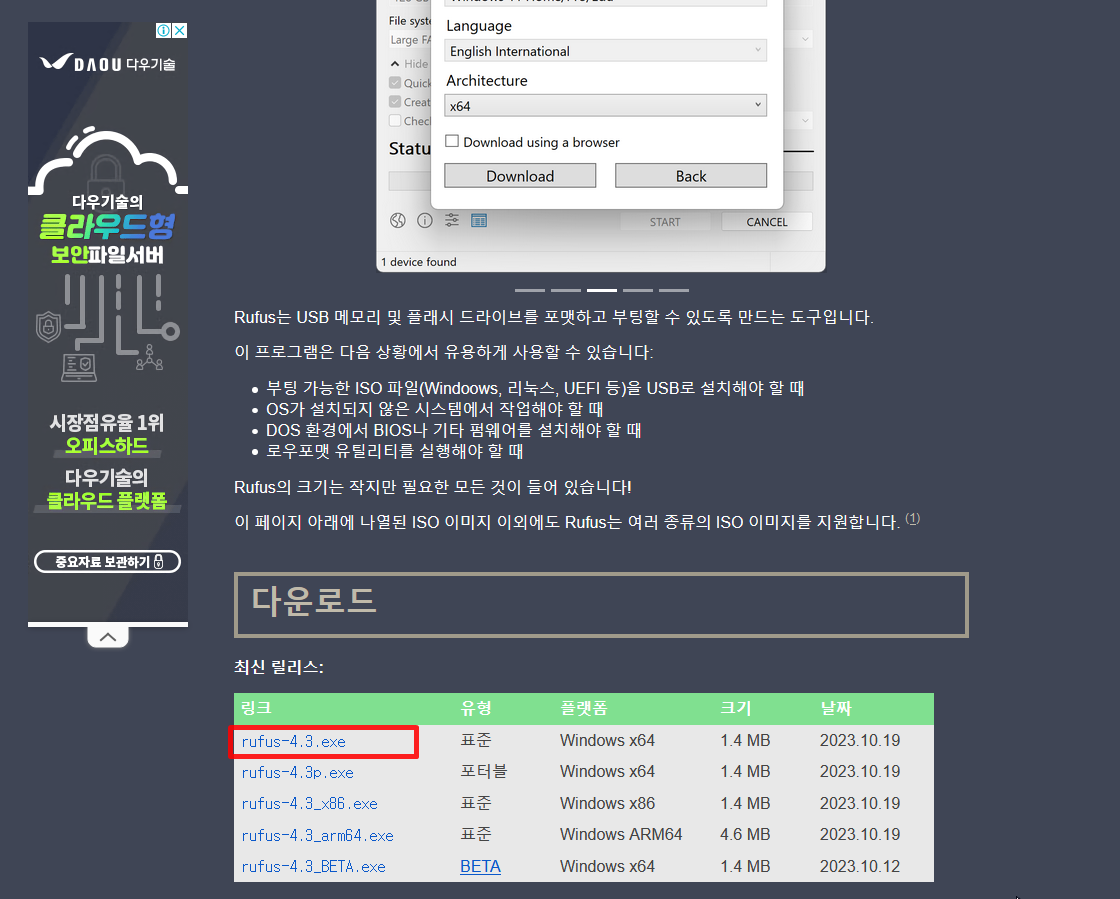Open footnote (1) reference

(x=912, y=518)
